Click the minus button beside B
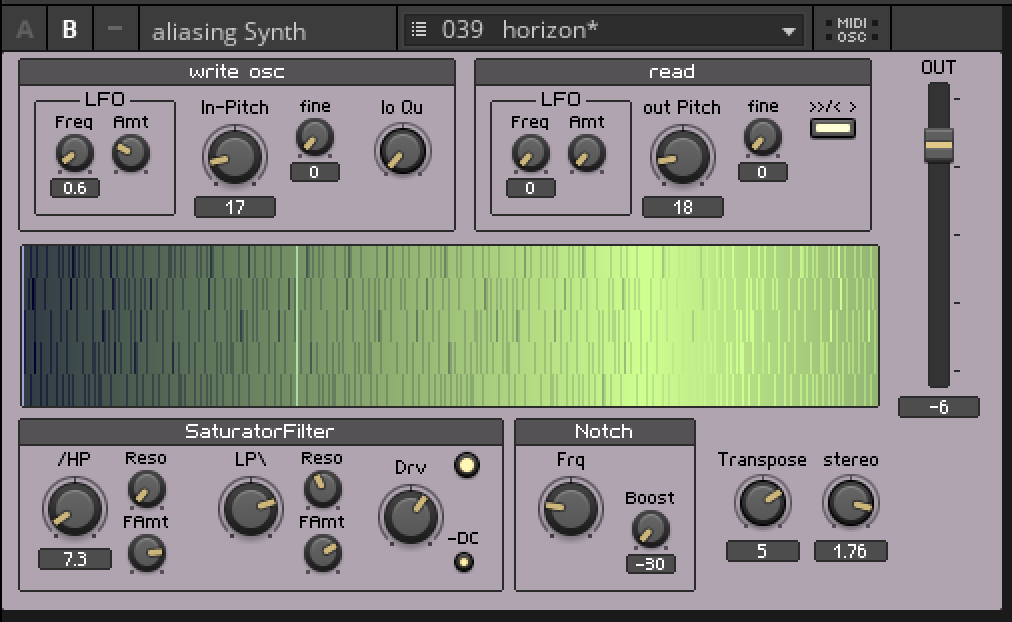The image size is (1012, 622). (116, 29)
